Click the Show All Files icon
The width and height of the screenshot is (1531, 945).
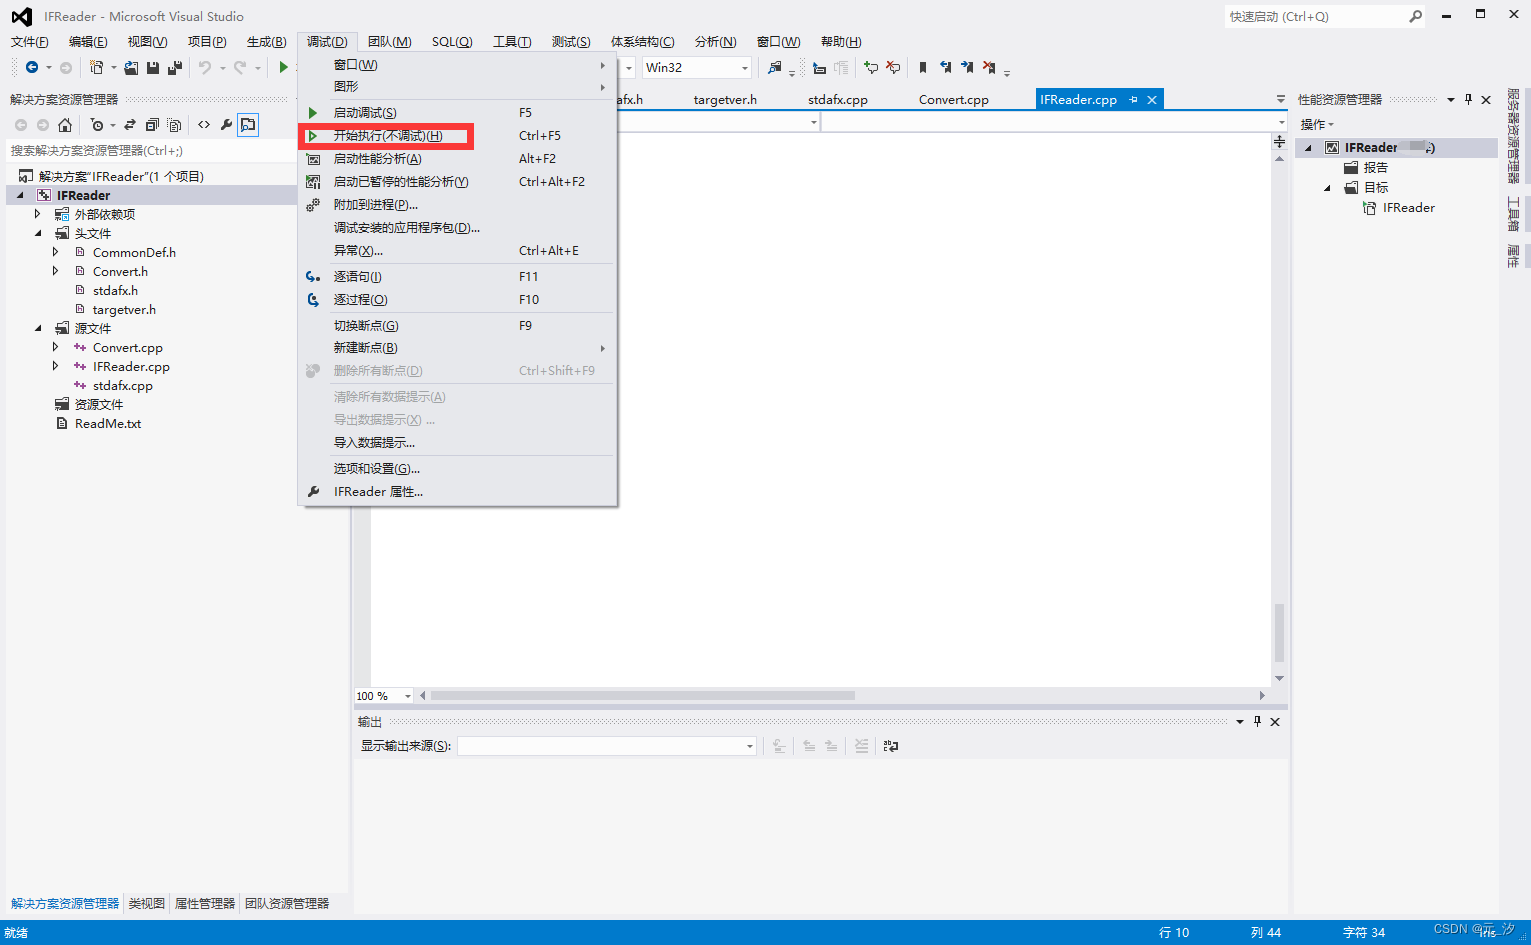point(174,125)
